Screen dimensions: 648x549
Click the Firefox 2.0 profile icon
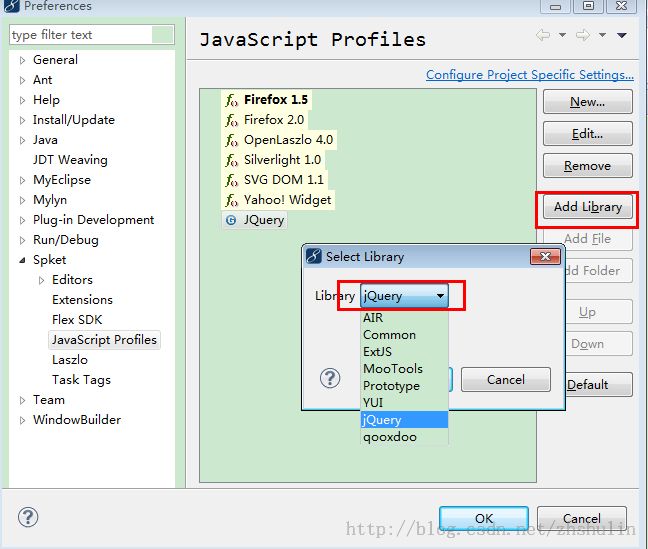pyautogui.click(x=231, y=120)
